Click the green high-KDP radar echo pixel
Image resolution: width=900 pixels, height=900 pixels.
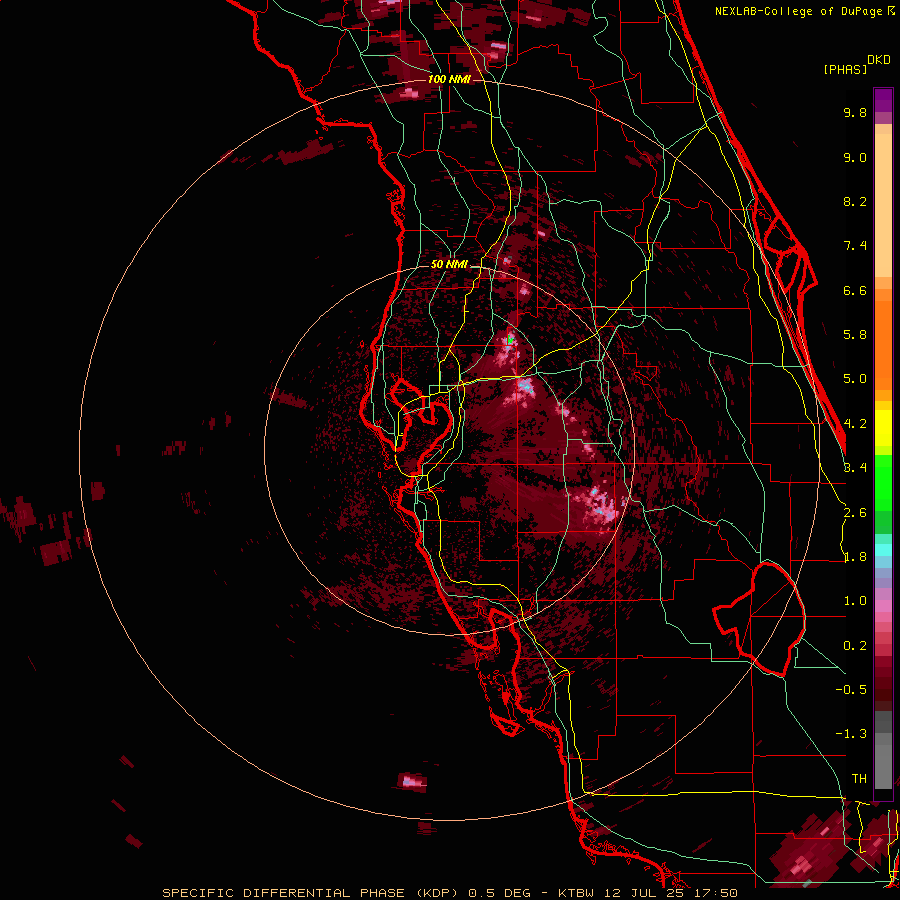click(x=510, y=340)
